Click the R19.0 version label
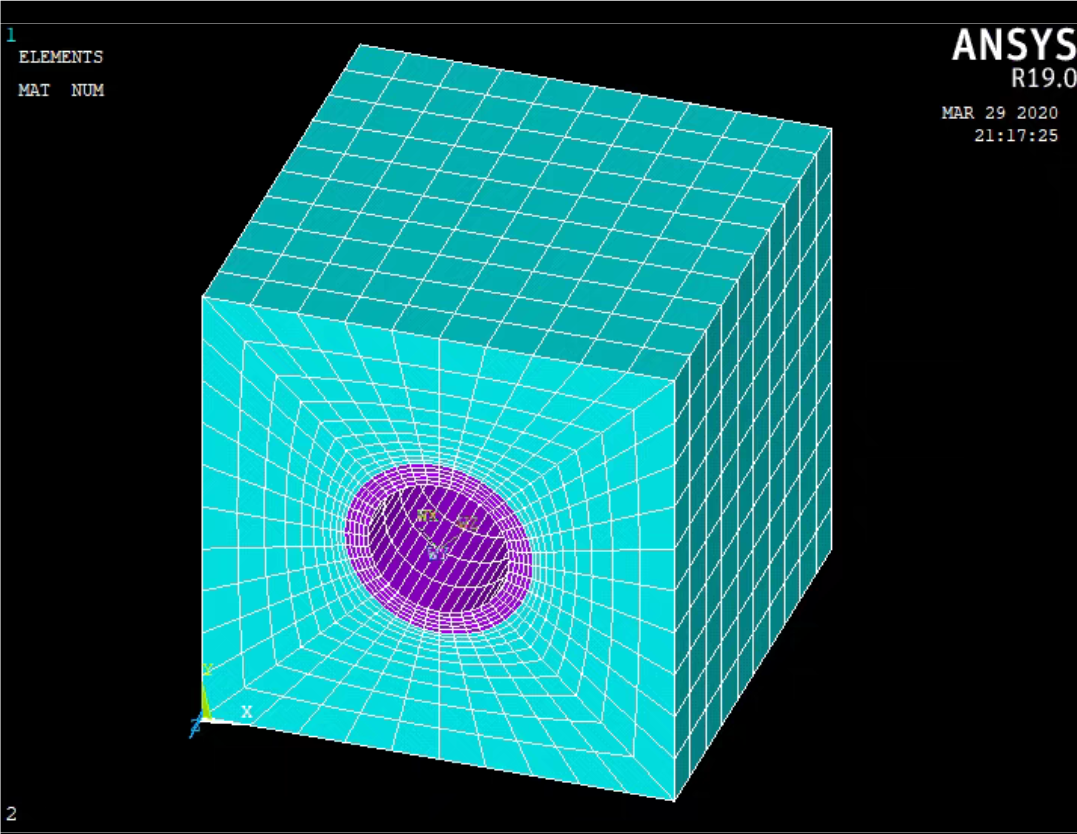The height and width of the screenshot is (834, 1077). [x=1043, y=78]
